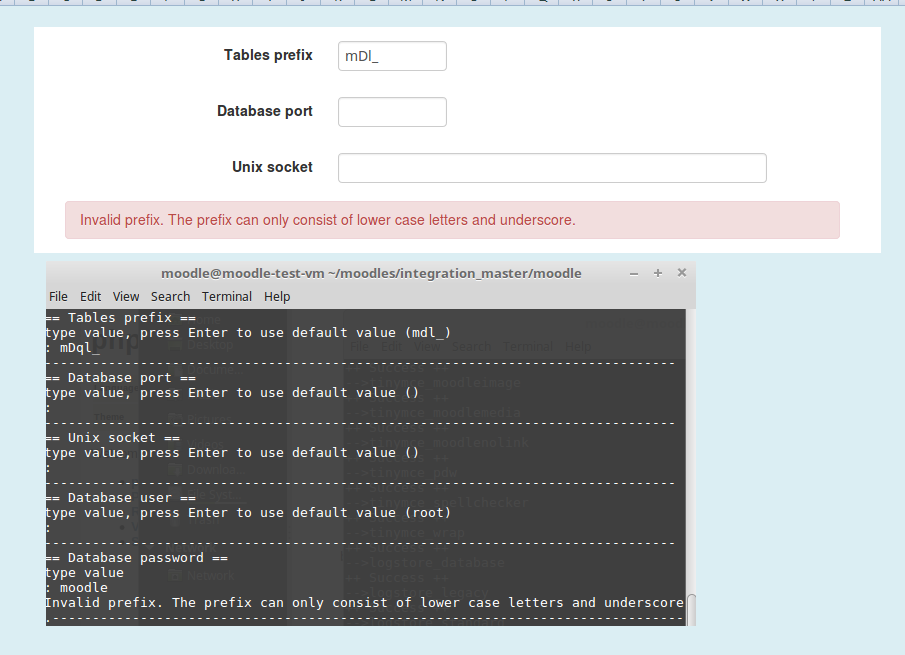This screenshot has width=905, height=655.
Task: Close the moodle terminal window
Action: coord(682,272)
